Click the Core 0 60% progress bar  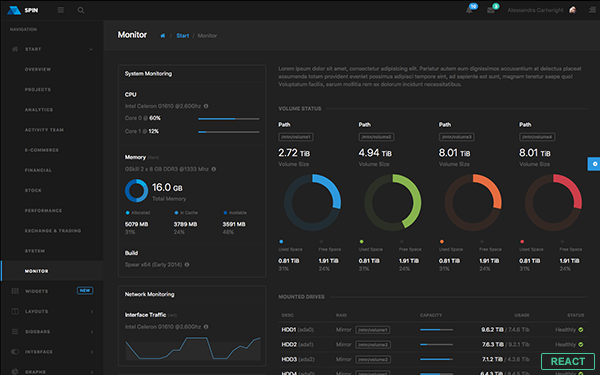[229, 119]
